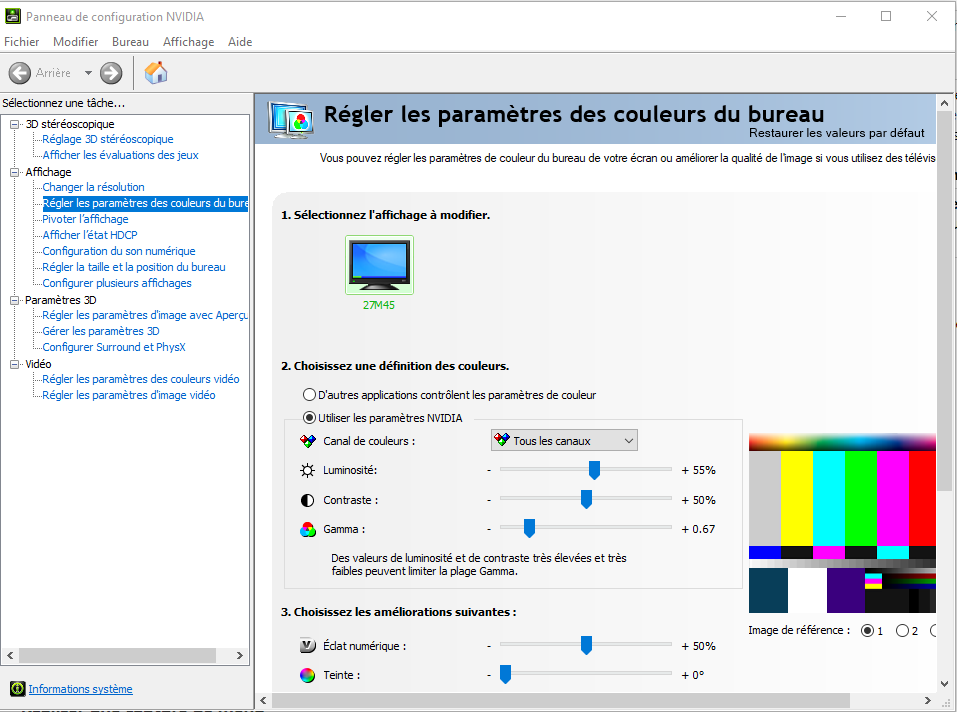Click the task tree horizontal scrollbar right arrow
957x712 pixels.
click(240, 655)
